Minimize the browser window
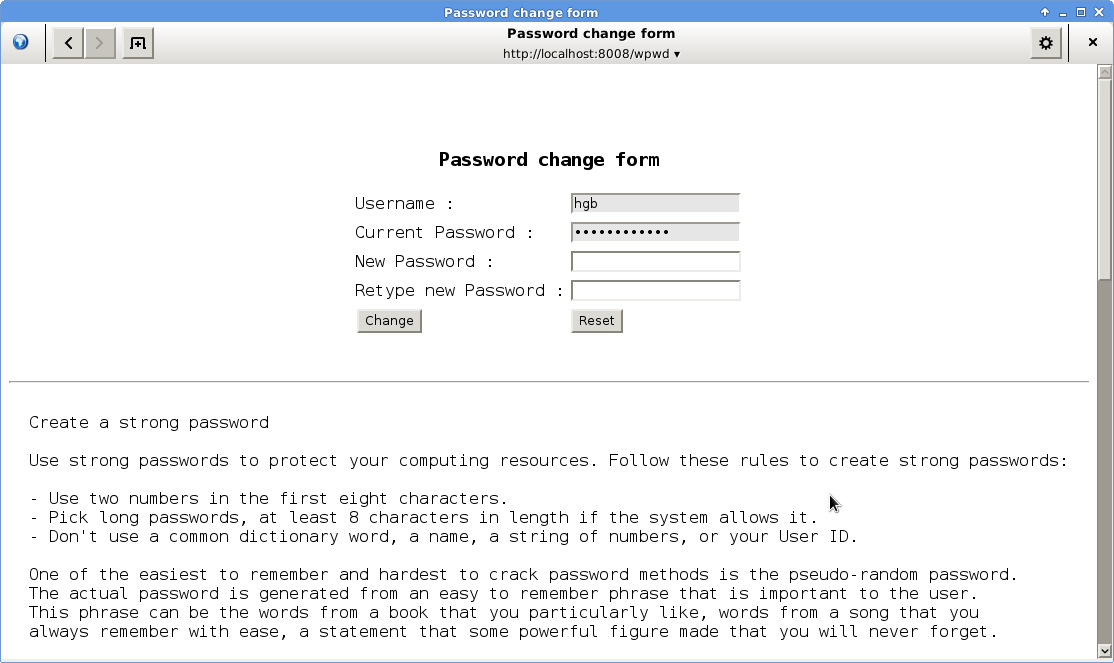This screenshot has width=1114, height=663. click(x=1062, y=12)
